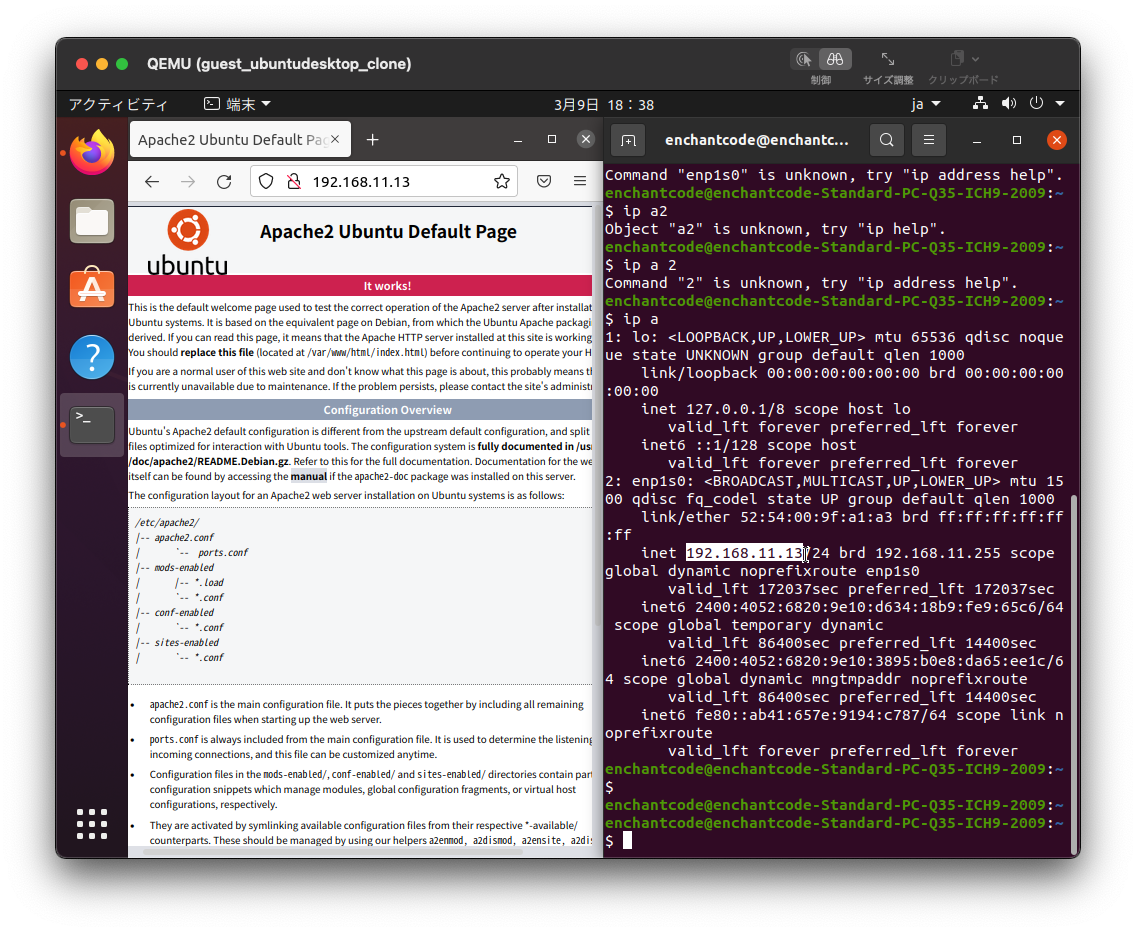Close the terminal window

[x=1057, y=141]
